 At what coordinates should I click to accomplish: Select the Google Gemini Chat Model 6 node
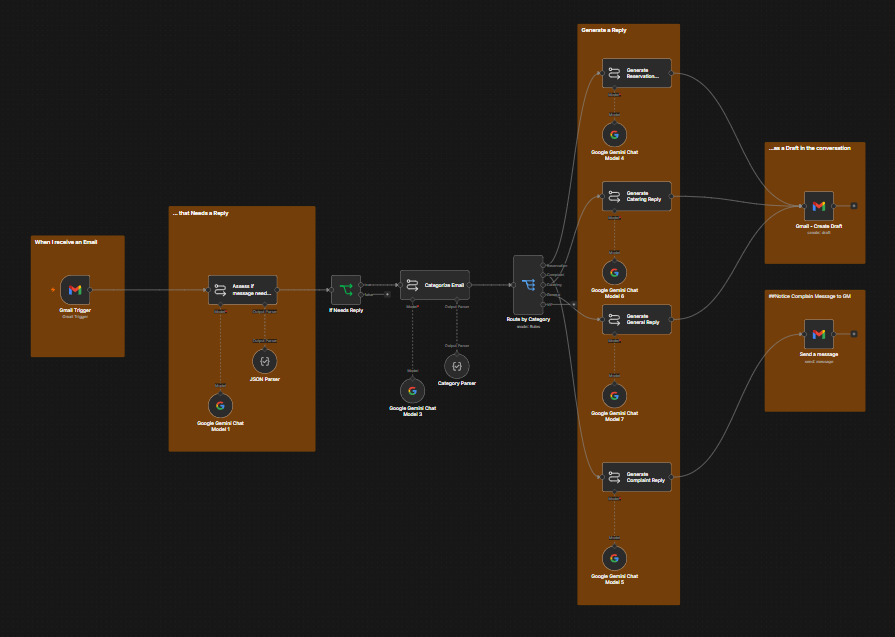[614, 273]
